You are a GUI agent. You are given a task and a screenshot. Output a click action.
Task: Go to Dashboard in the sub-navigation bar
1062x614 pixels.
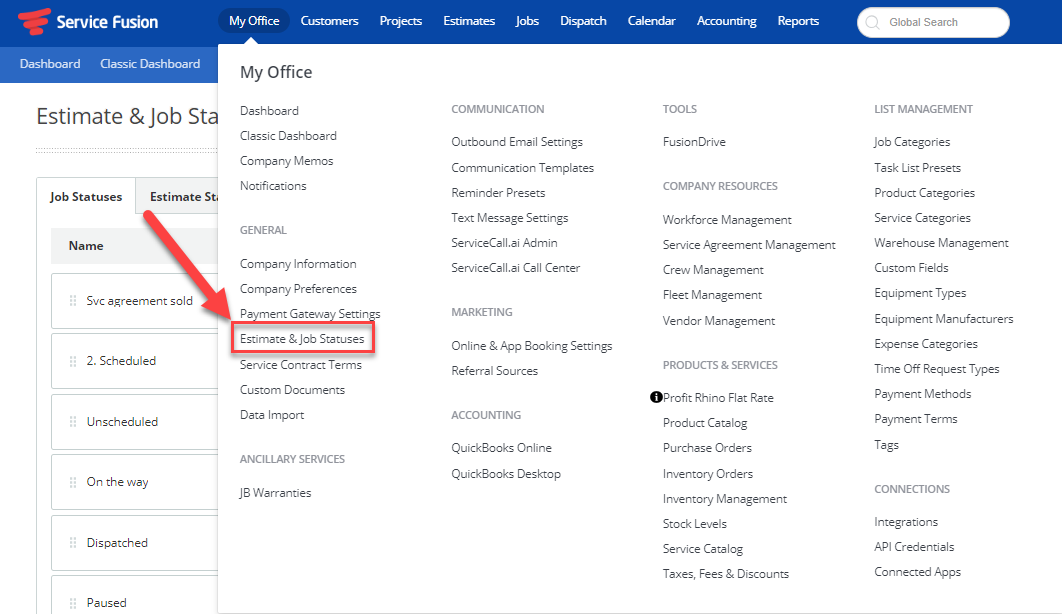click(x=50, y=64)
